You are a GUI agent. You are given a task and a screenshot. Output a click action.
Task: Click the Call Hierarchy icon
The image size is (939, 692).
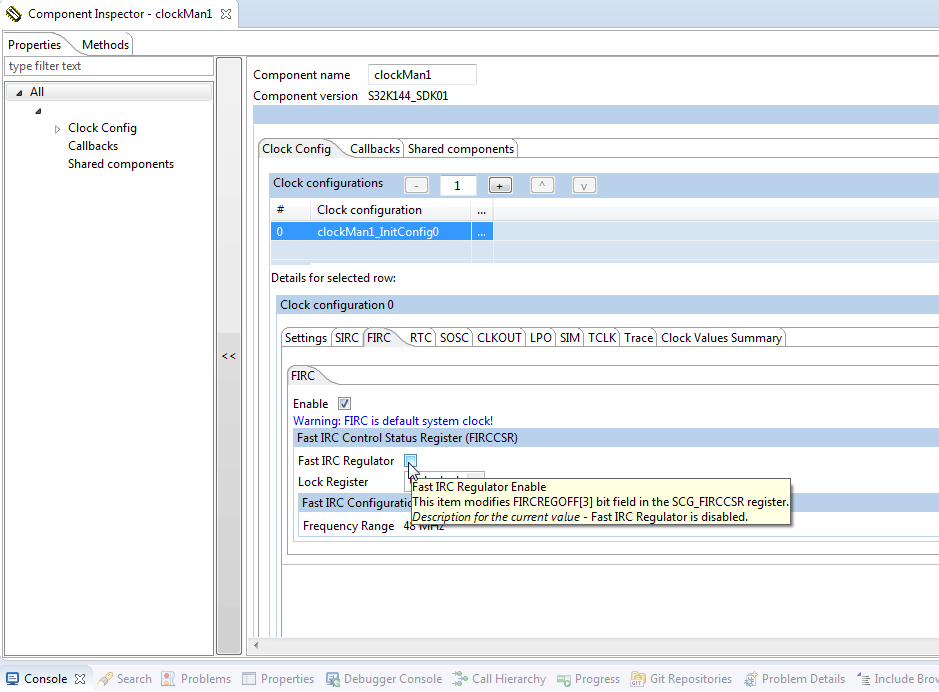[460, 679]
